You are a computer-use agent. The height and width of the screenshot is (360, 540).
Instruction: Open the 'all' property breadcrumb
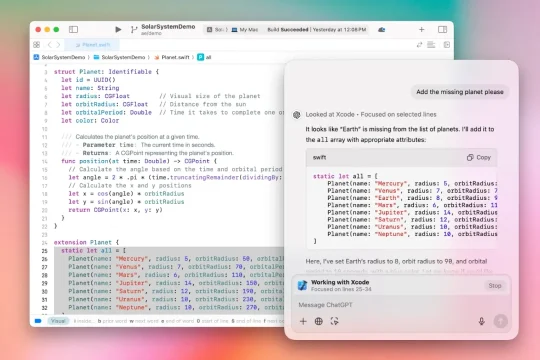pos(204,57)
